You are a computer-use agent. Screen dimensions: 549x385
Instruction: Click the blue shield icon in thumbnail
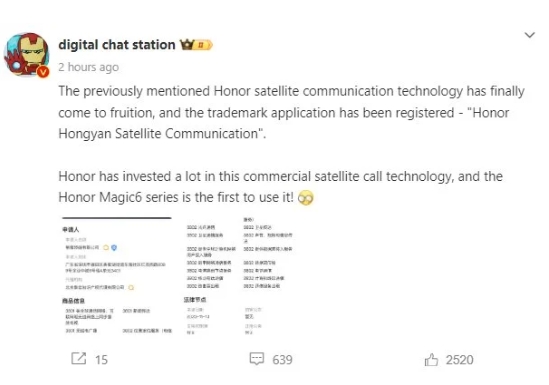pos(114,247)
